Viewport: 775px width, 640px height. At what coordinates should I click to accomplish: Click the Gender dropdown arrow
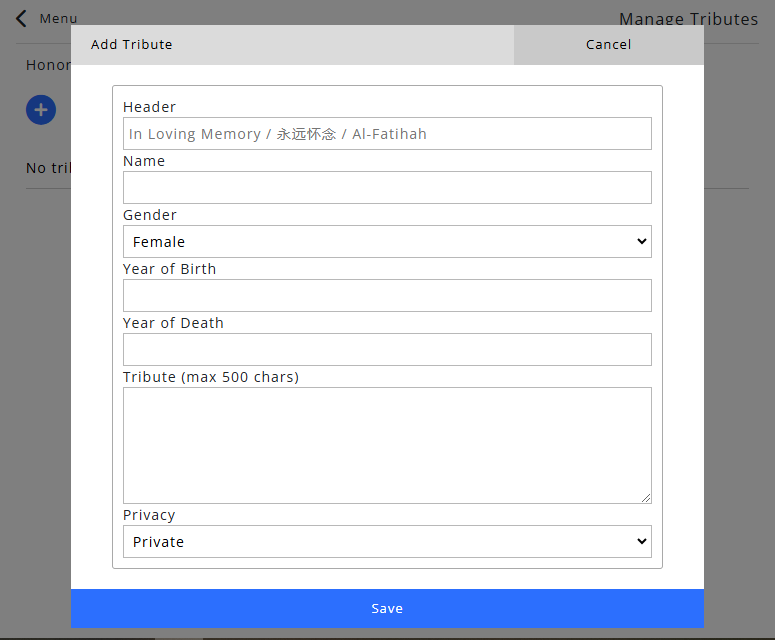641,241
